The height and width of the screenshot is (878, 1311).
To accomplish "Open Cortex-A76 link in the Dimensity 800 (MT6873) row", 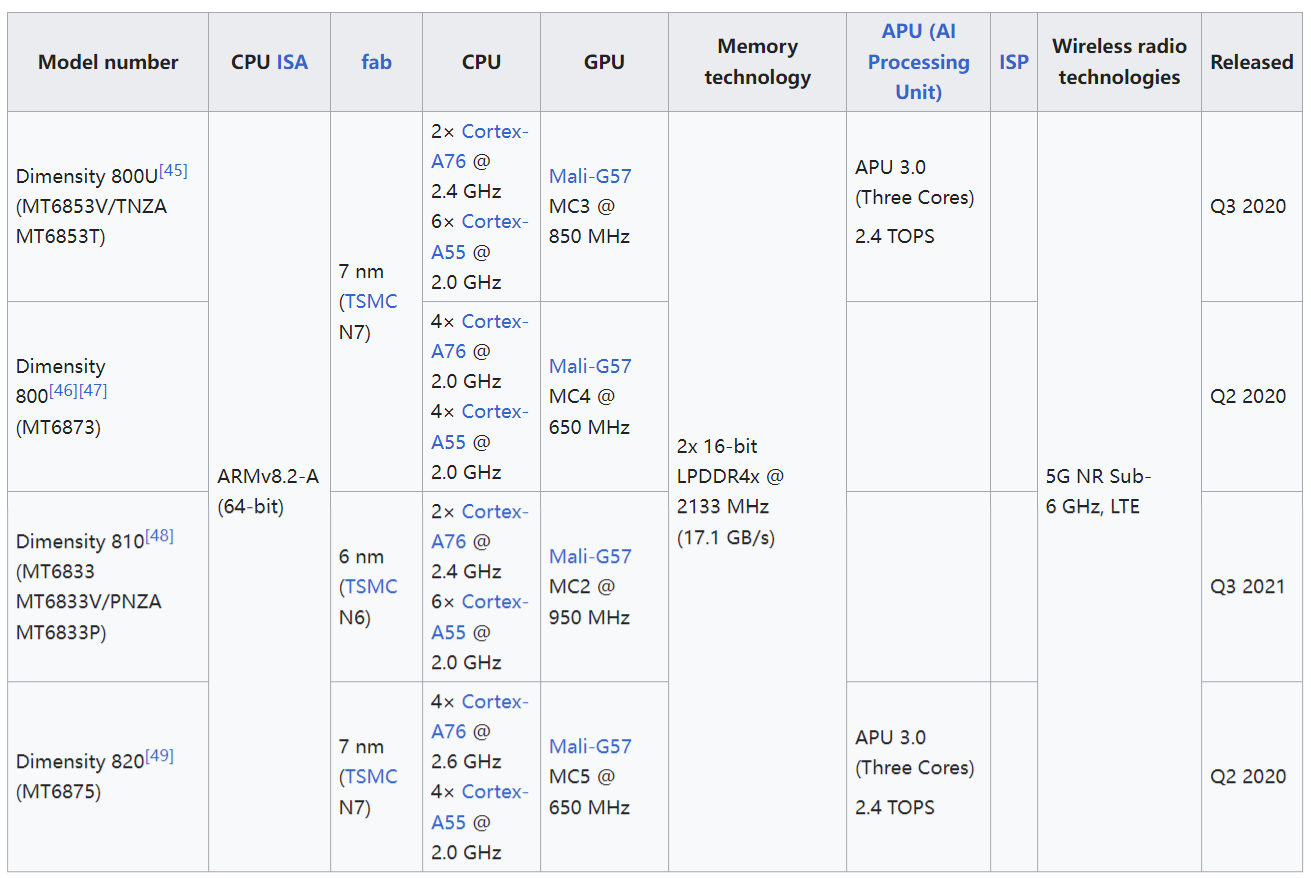I will tap(480, 336).
